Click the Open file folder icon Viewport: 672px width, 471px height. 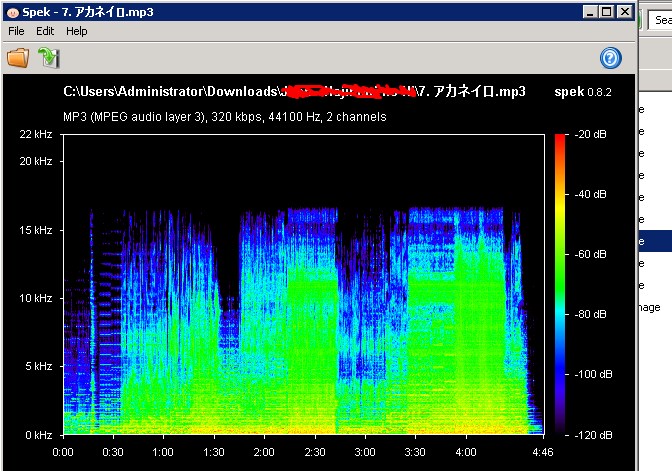pos(18,57)
